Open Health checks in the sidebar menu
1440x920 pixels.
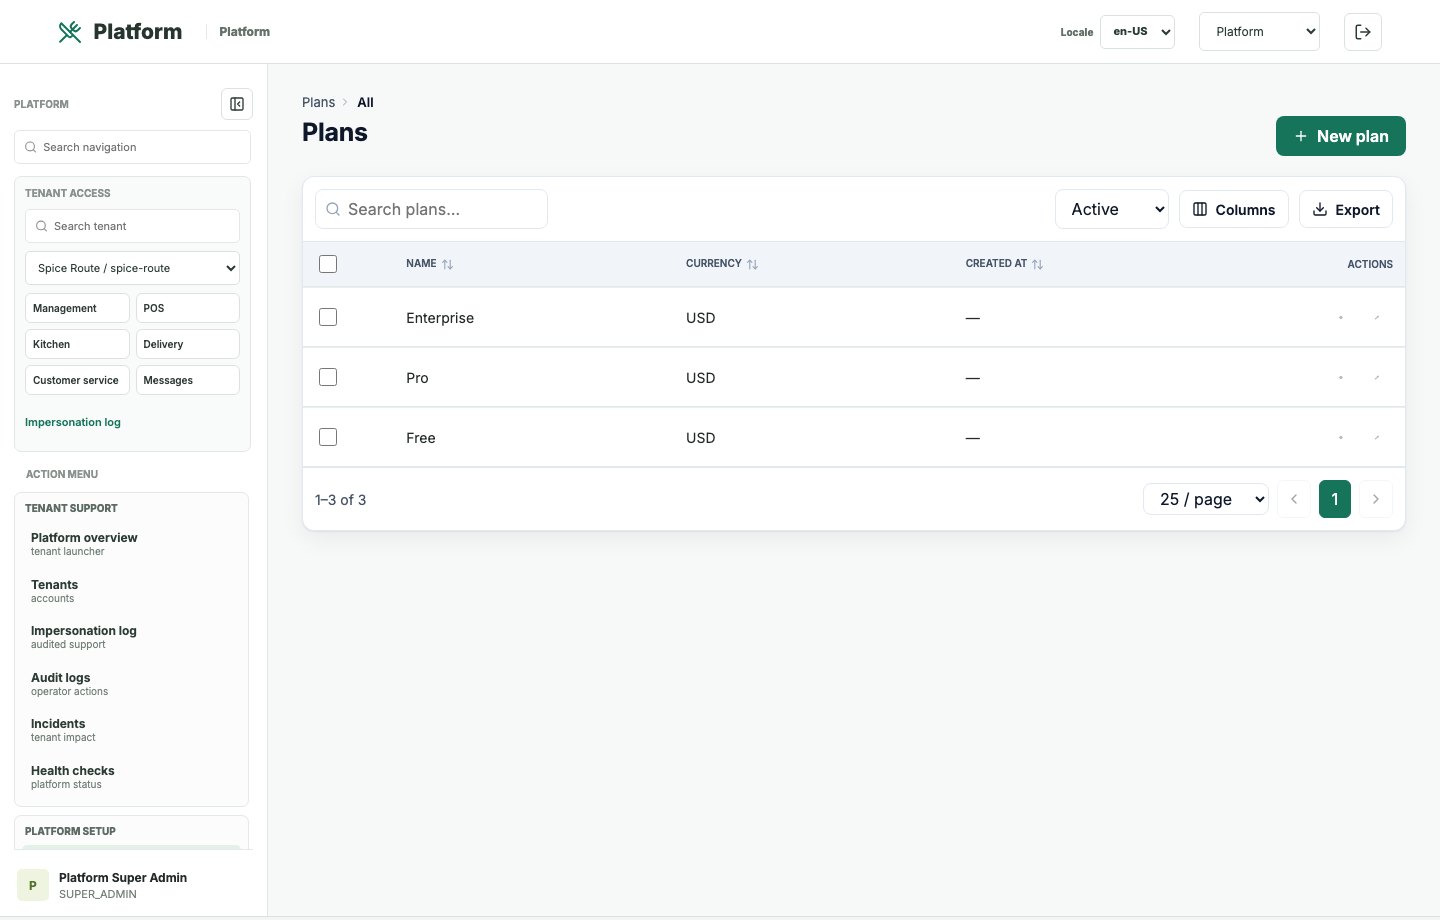pyautogui.click(x=131, y=777)
